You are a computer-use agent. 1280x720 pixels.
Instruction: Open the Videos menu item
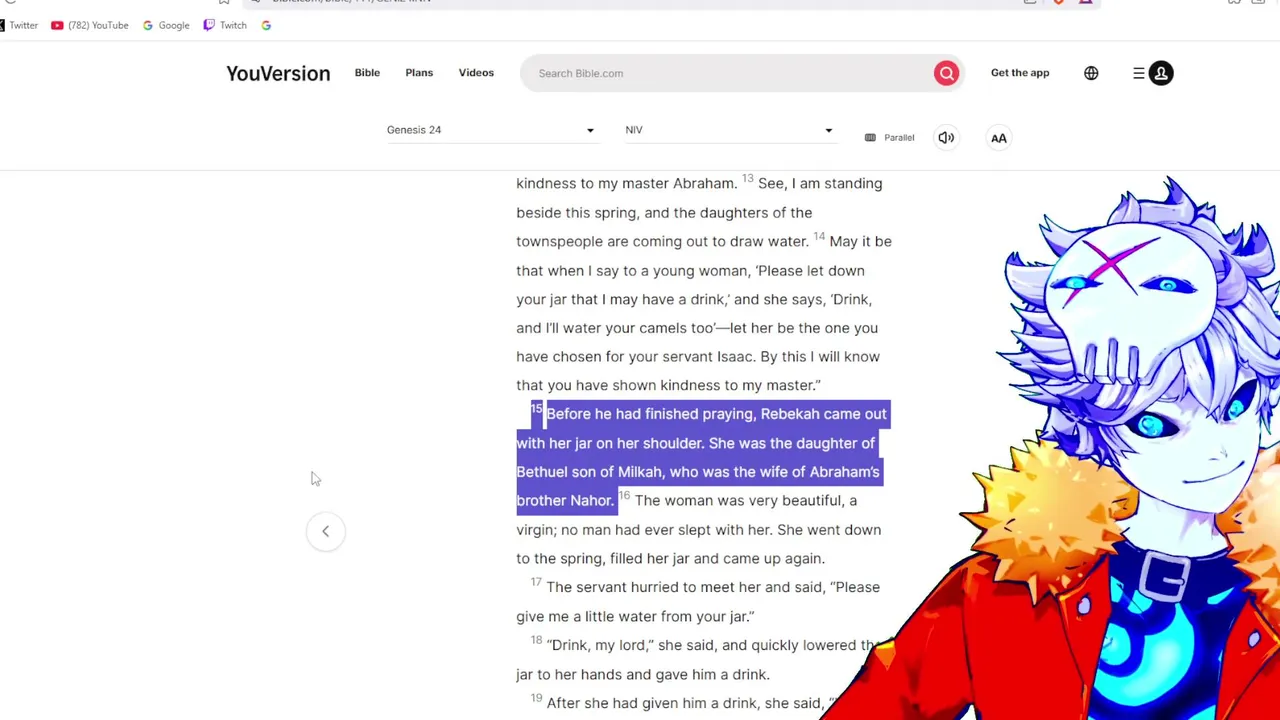pos(476,73)
